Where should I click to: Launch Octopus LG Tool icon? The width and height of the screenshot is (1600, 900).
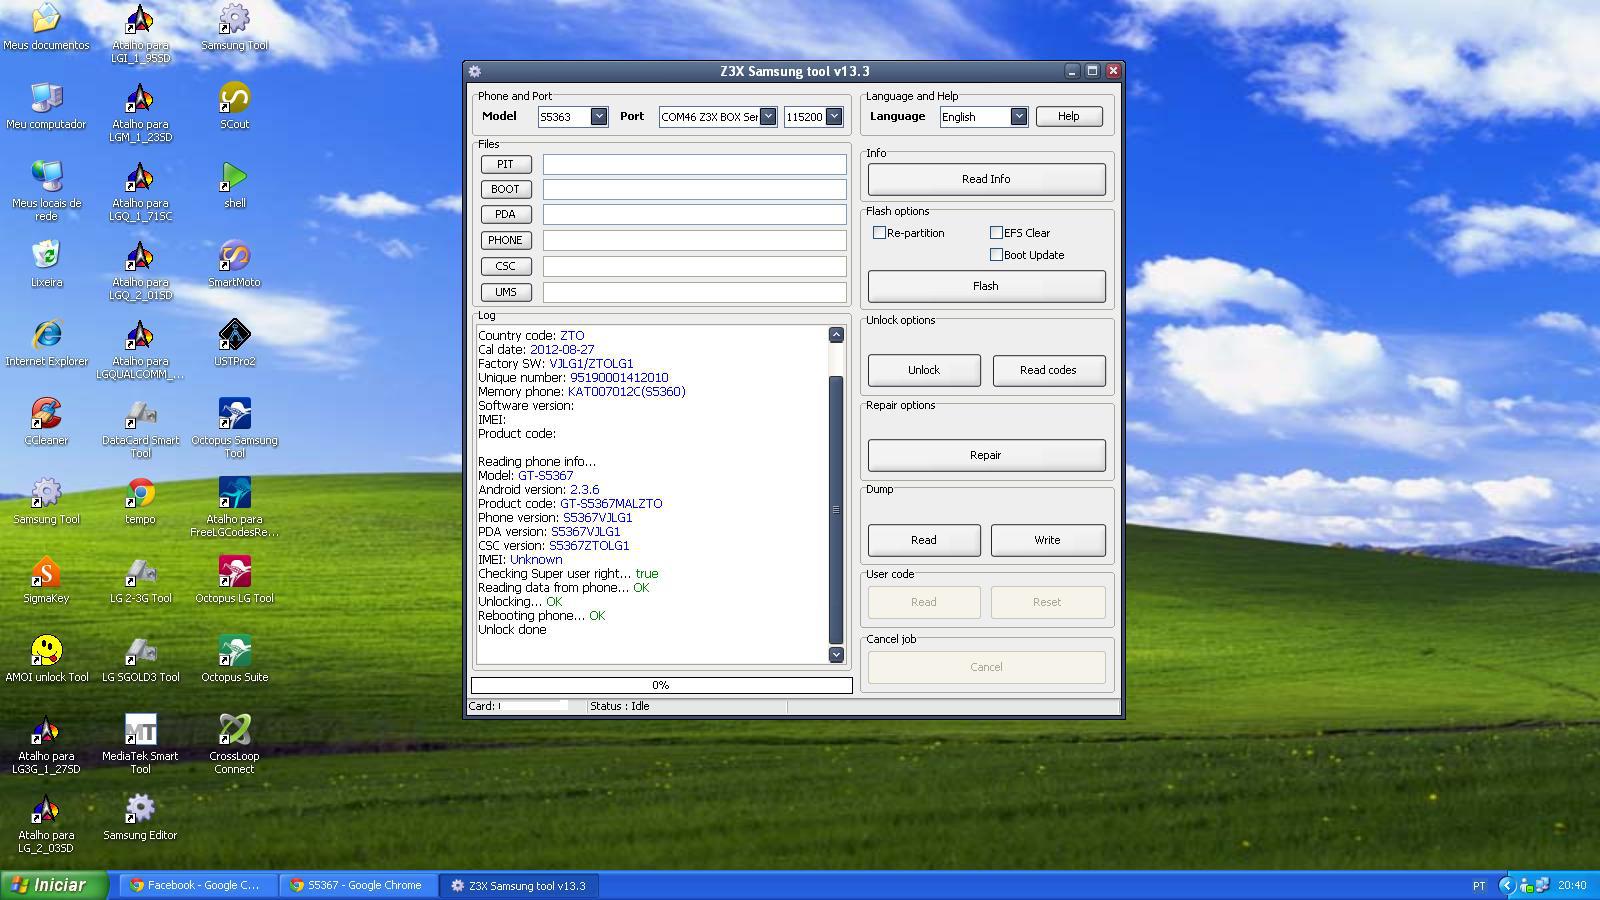[234, 580]
